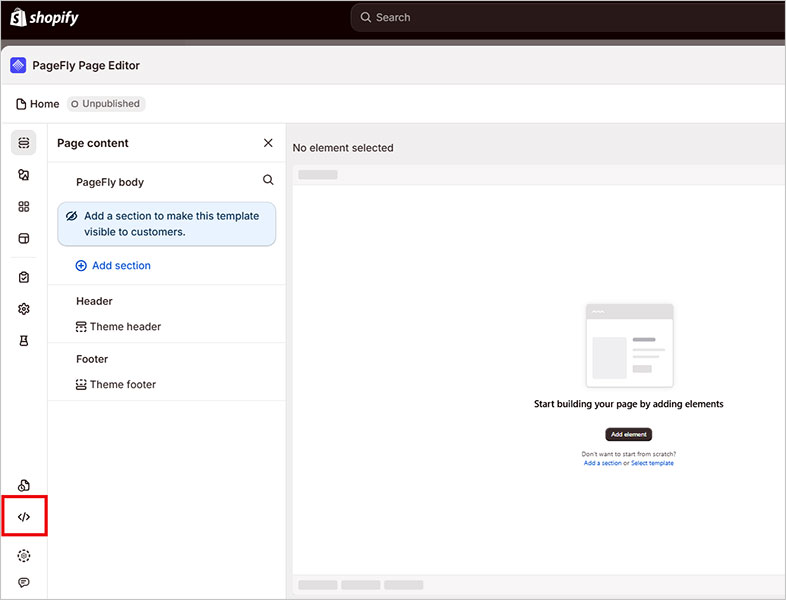786x600 pixels.
Task: Open the media and shapes sidebar icon
Action: [24, 175]
